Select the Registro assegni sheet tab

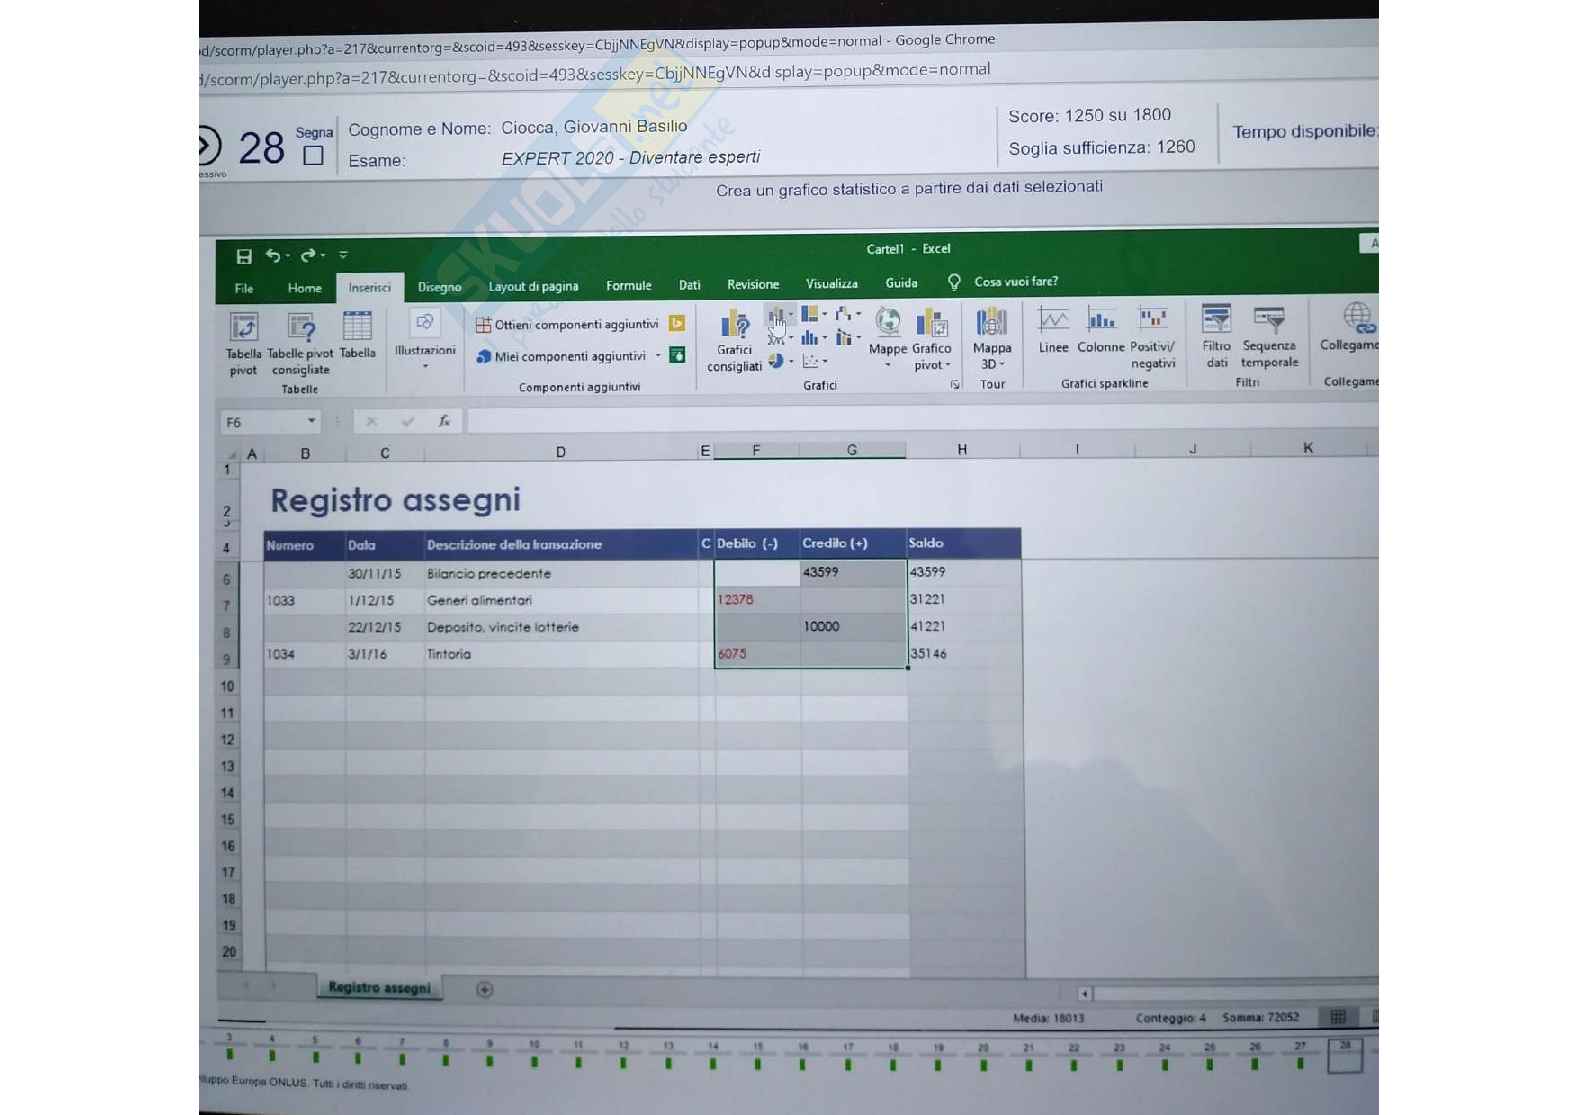tap(379, 987)
